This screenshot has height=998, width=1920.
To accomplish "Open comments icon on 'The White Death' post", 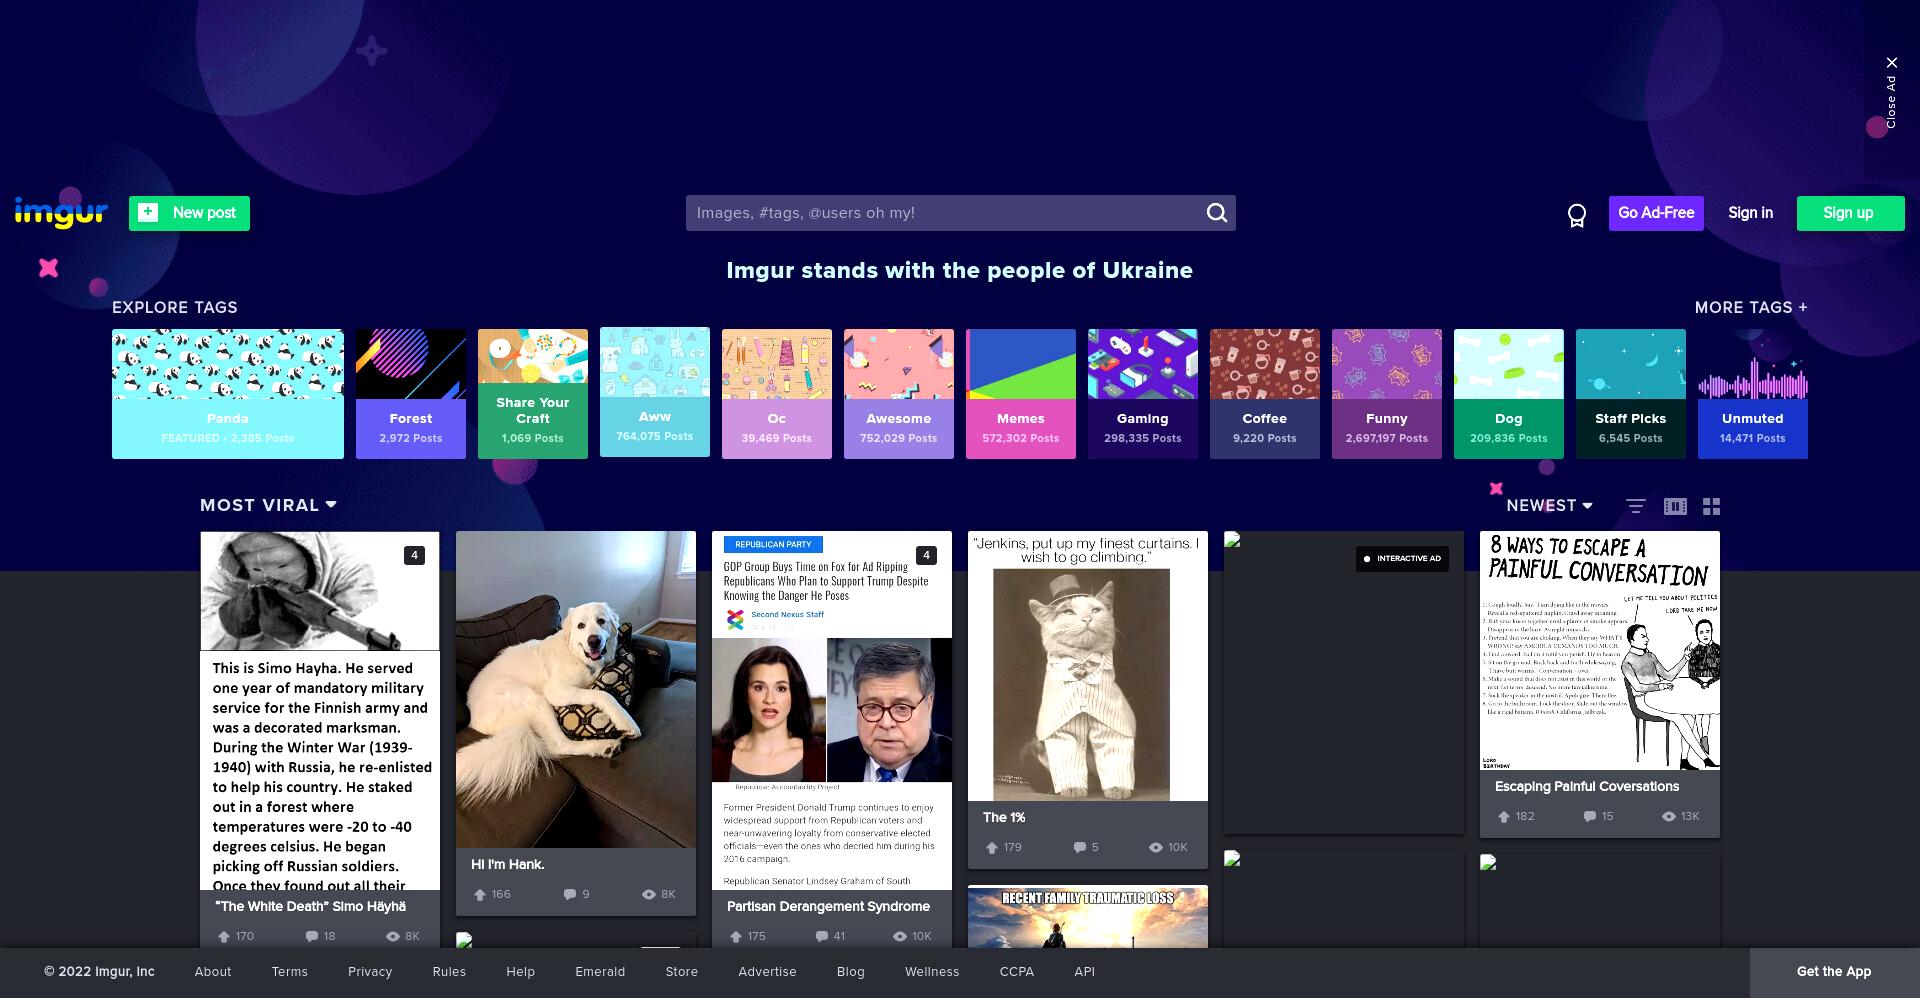I will (x=312, y=936).
